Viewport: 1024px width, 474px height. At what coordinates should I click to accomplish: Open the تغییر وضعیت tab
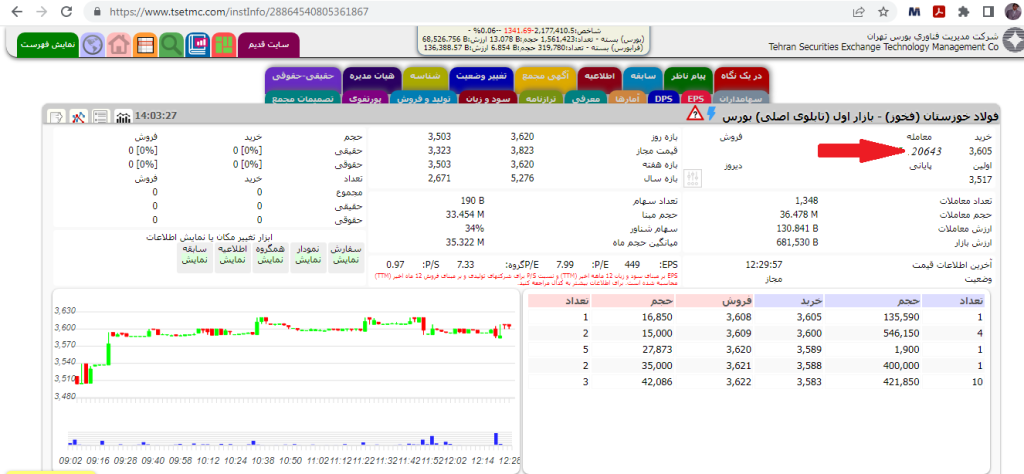click(x=481, y=77)
